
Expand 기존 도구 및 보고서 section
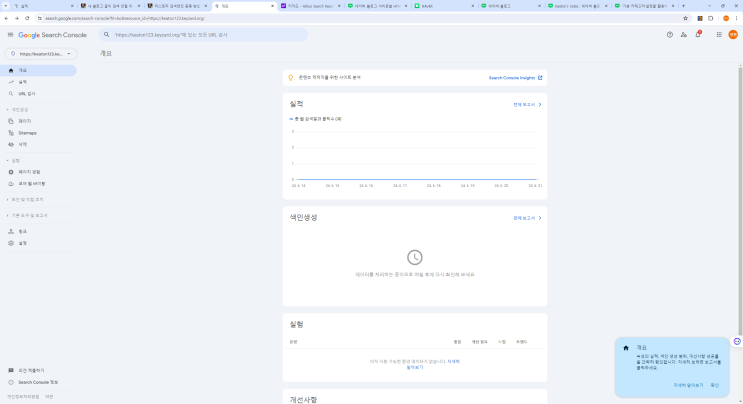27,215
